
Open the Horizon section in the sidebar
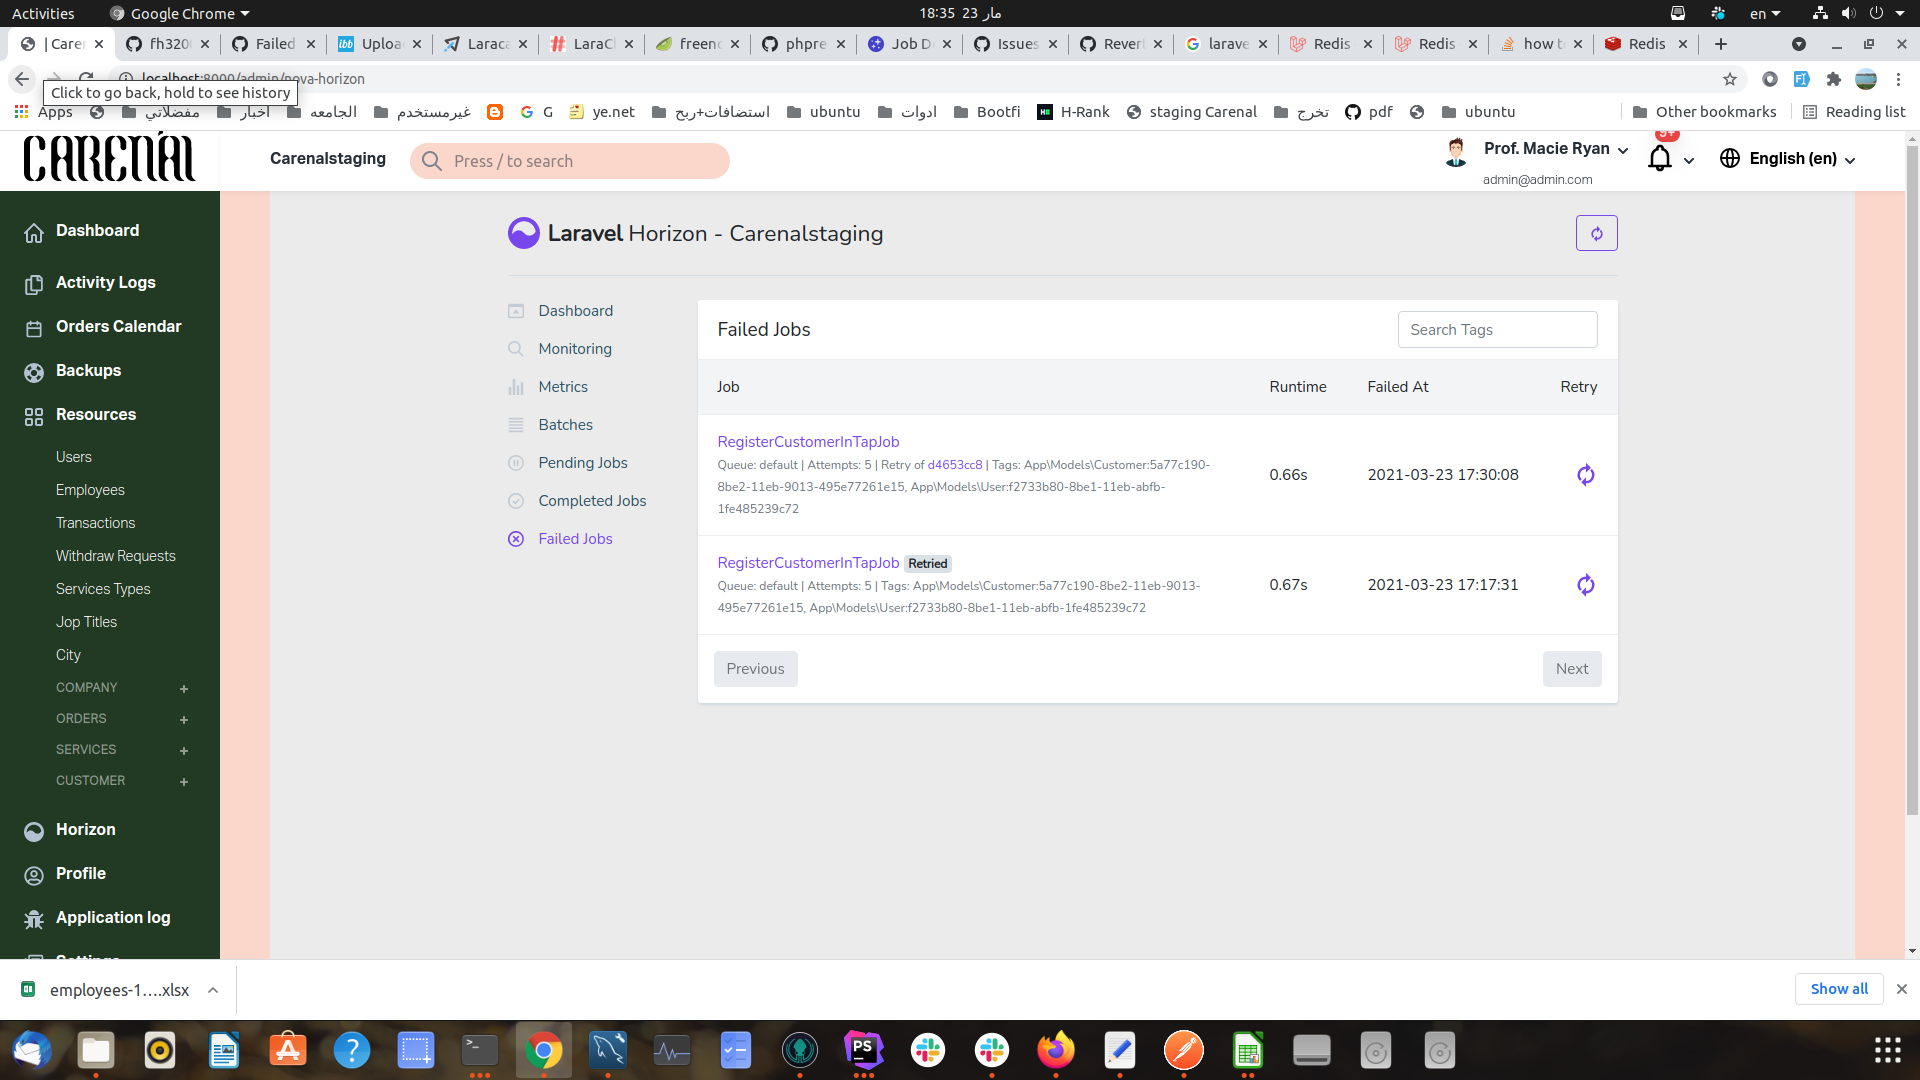(84, 829)
